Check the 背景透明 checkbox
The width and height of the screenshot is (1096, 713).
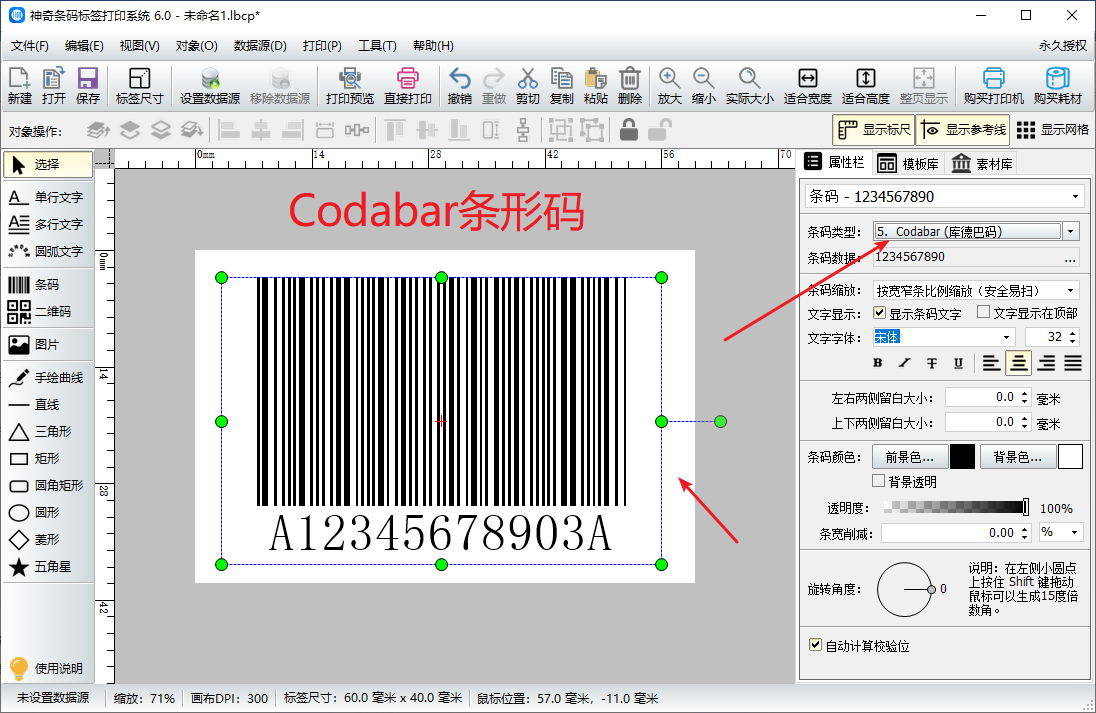879,481
